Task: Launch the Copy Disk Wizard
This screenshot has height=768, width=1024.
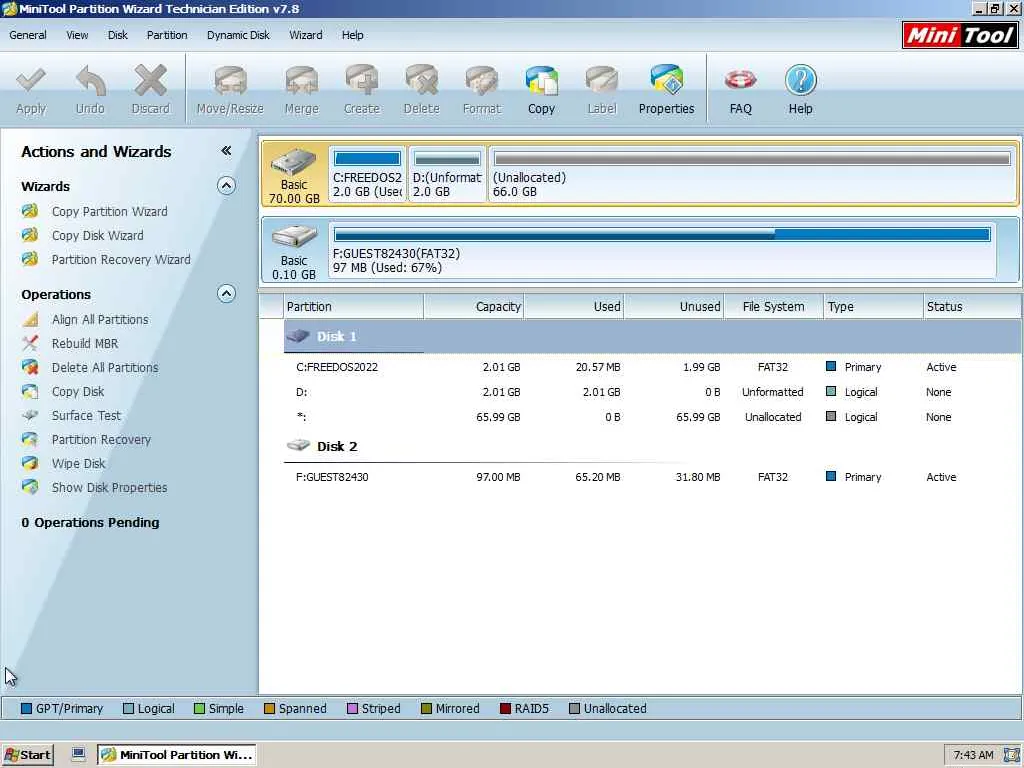Action: pyautogui.click(x=97, y=236)
